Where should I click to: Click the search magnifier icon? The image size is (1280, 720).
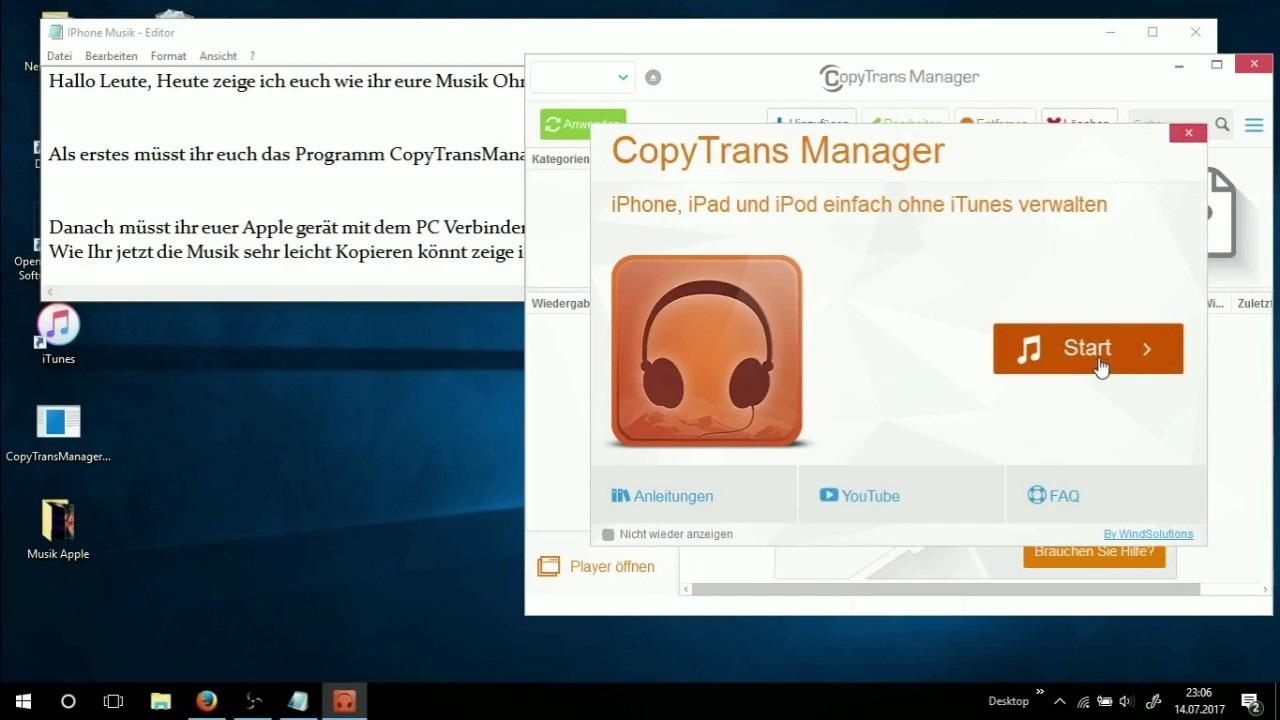pos(1222,123)
